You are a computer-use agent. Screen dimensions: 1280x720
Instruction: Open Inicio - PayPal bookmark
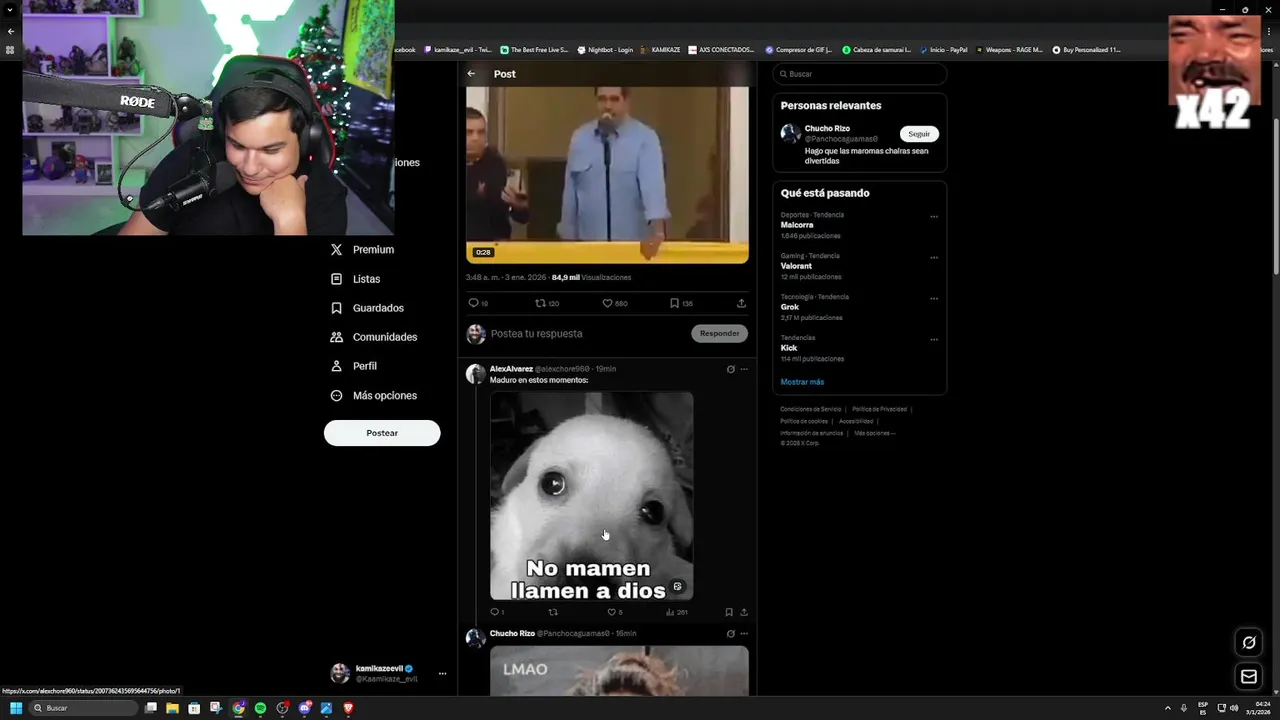(x=943, y=49)
